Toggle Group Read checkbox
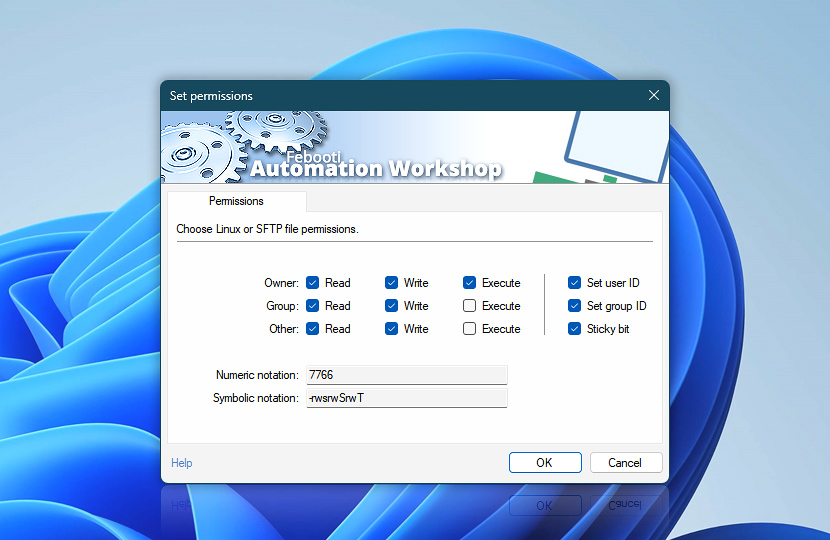 [x=312, y=305]
